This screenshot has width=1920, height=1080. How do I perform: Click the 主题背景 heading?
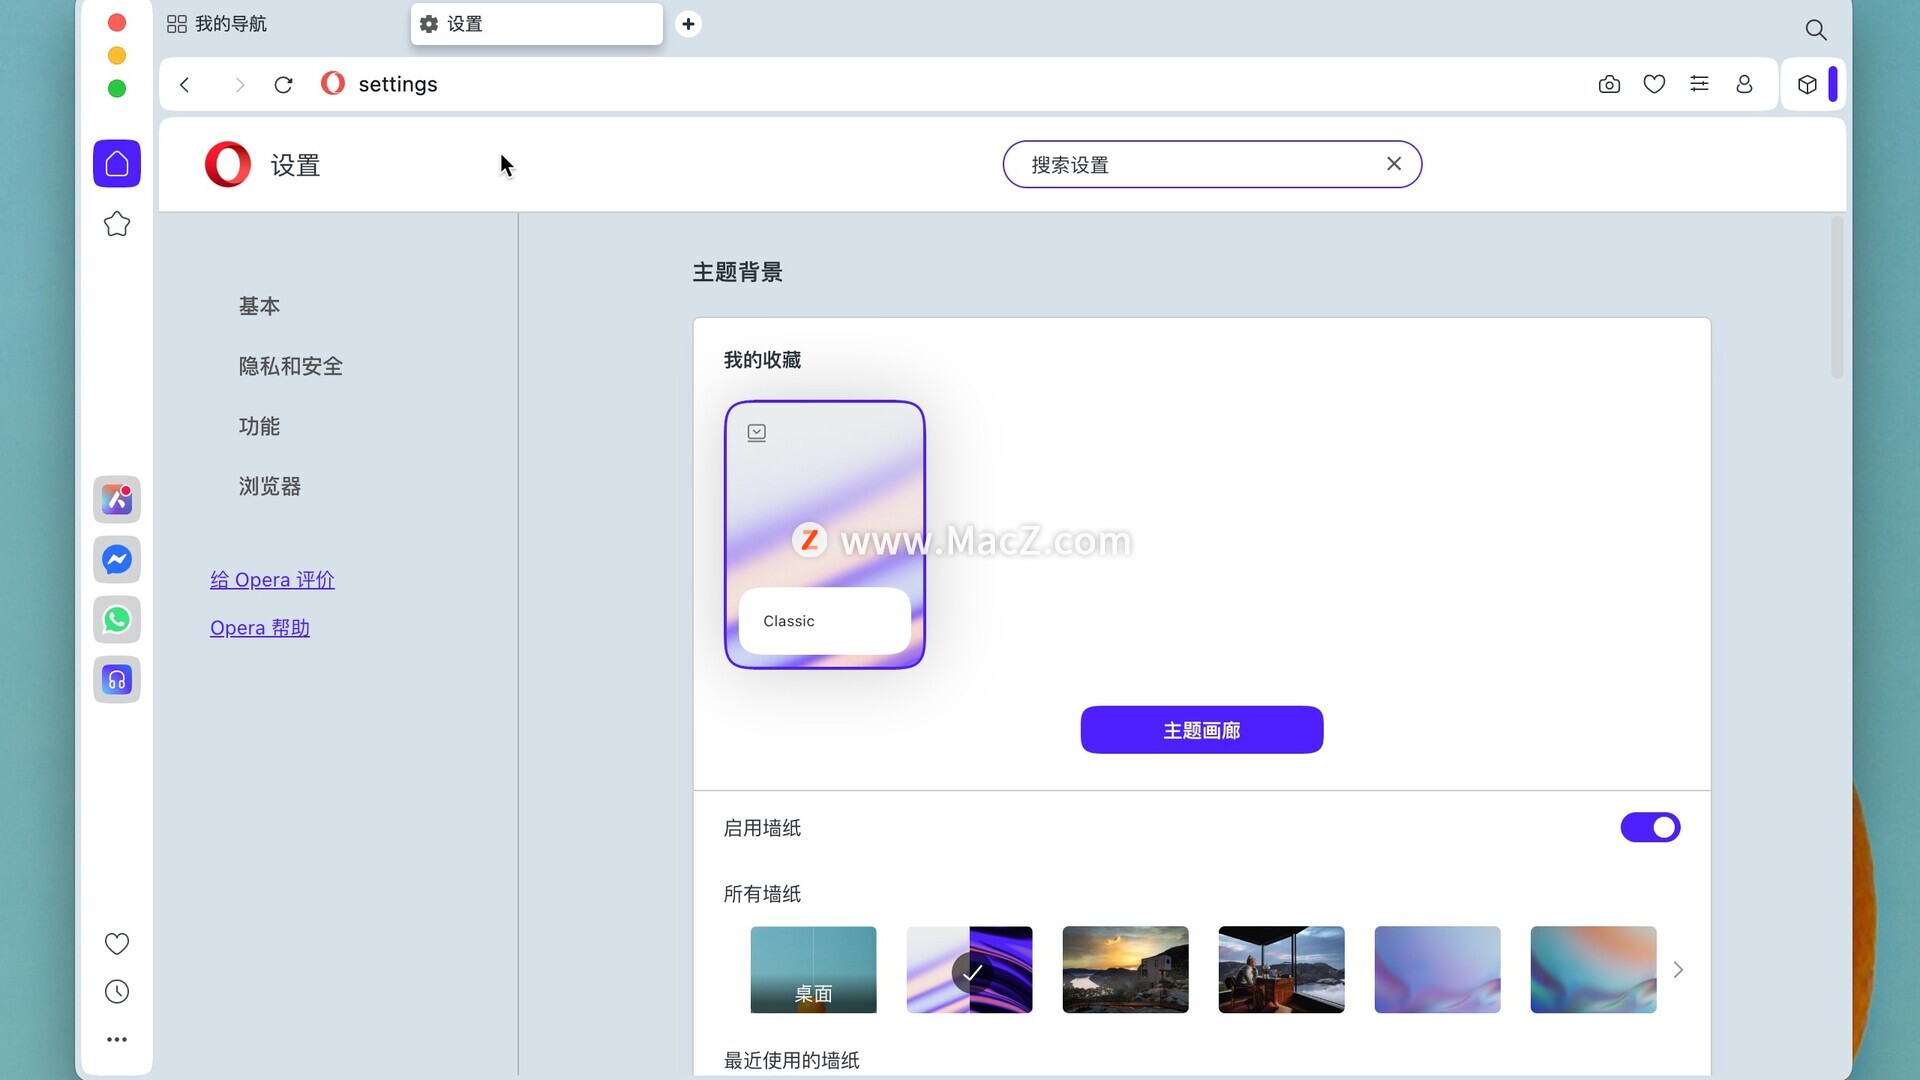(737, 272)
